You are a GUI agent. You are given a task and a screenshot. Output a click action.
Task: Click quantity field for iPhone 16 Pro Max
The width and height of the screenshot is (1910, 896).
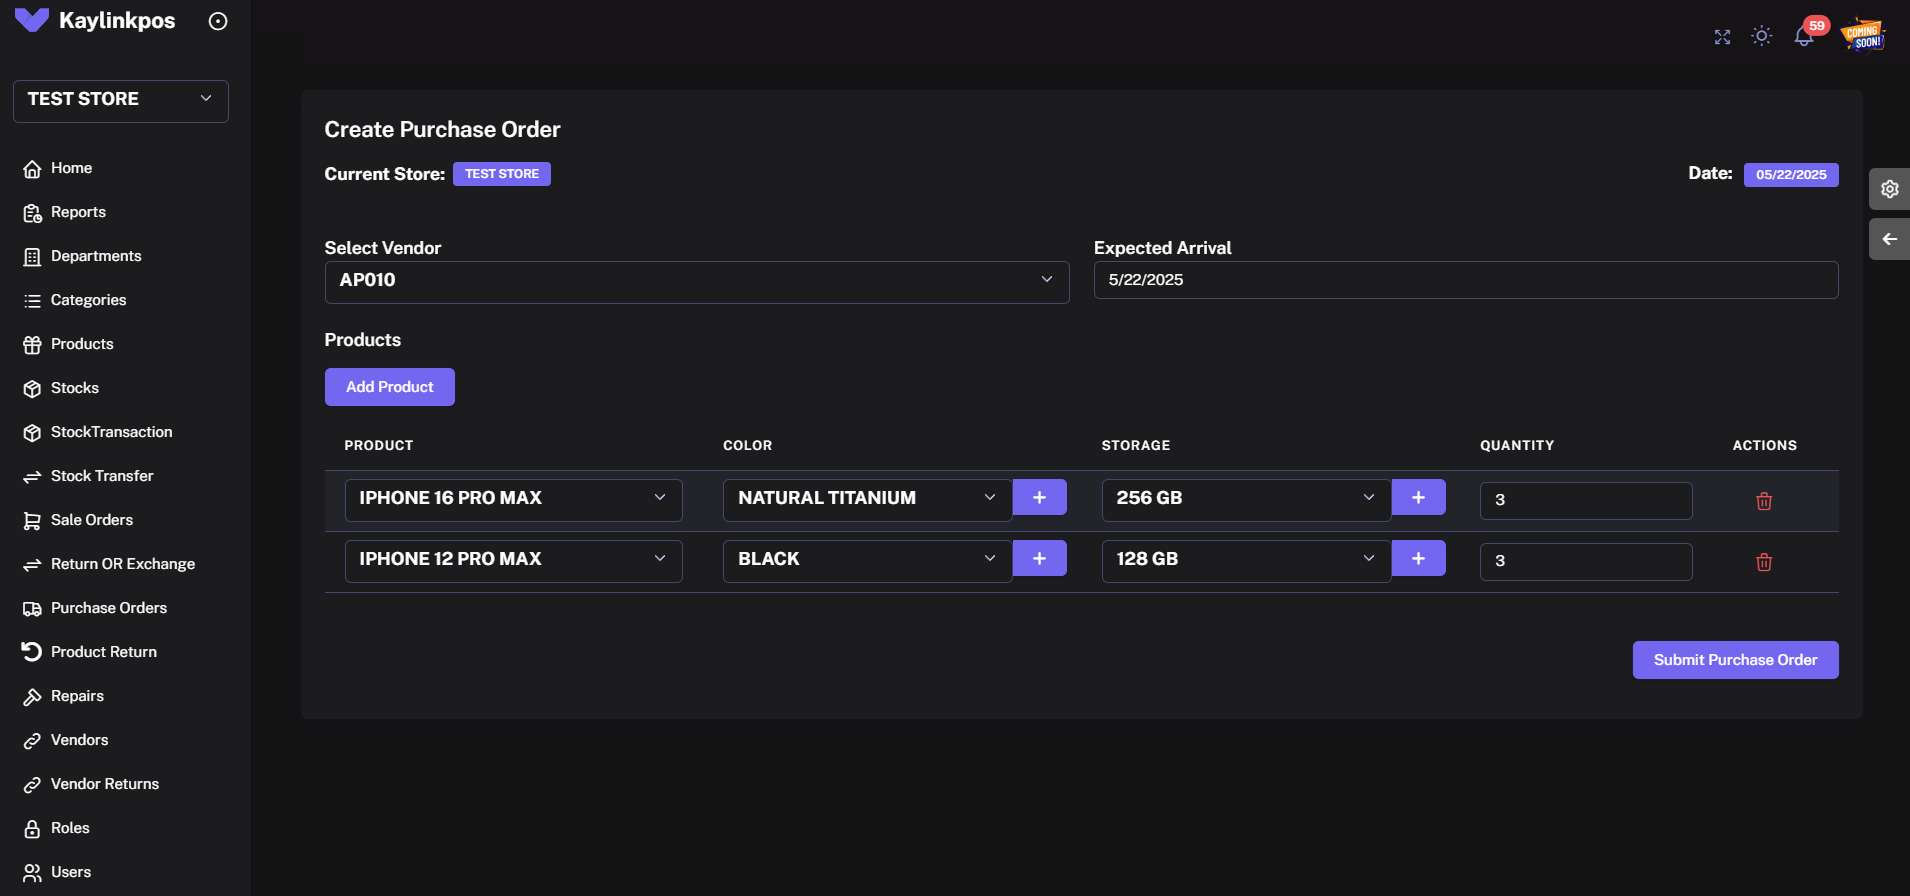pos(1586,501)
